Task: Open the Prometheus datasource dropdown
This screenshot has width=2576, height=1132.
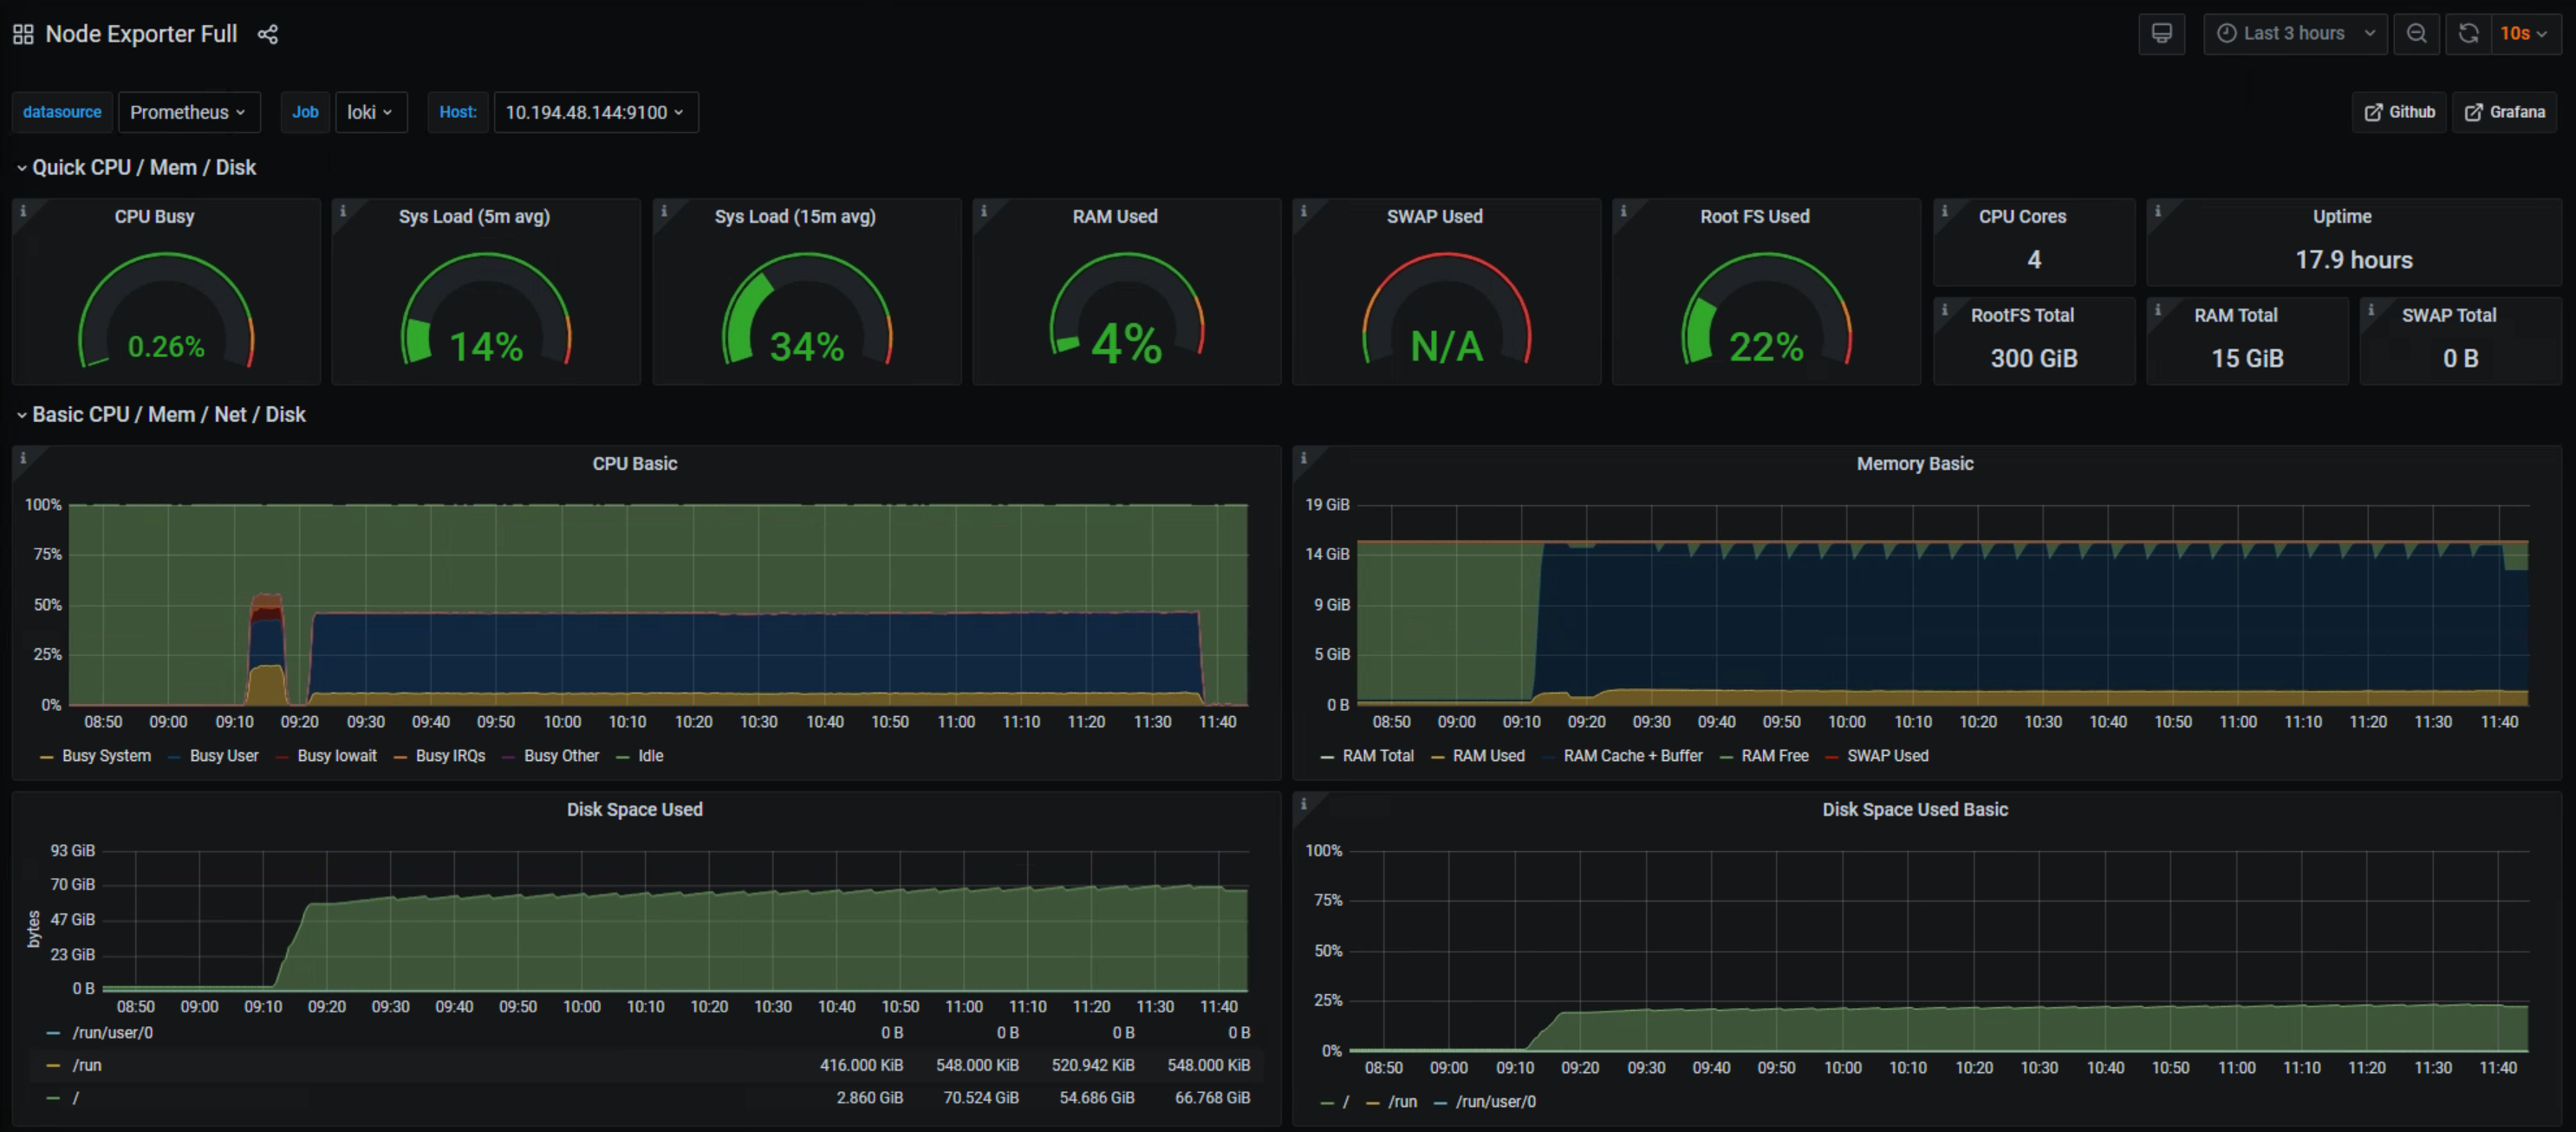Action: point(188,112)
